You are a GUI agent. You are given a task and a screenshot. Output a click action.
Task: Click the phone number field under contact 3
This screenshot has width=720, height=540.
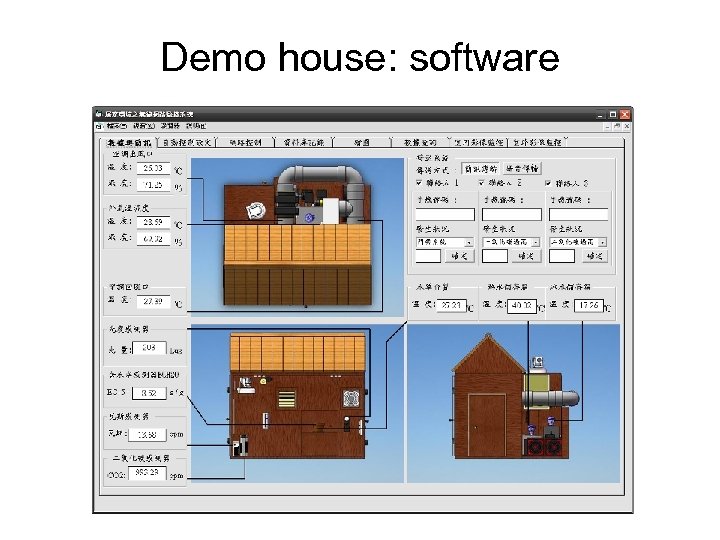[579, 214]
